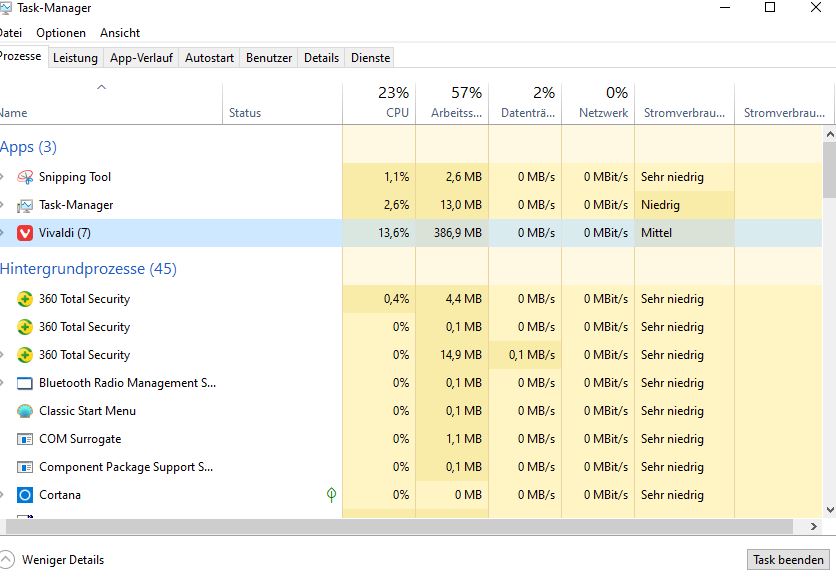The height and width of the screenshot is (583, 836).
Task: Click the Snipping Tool app icon
Action: click(x=24, y=177)
